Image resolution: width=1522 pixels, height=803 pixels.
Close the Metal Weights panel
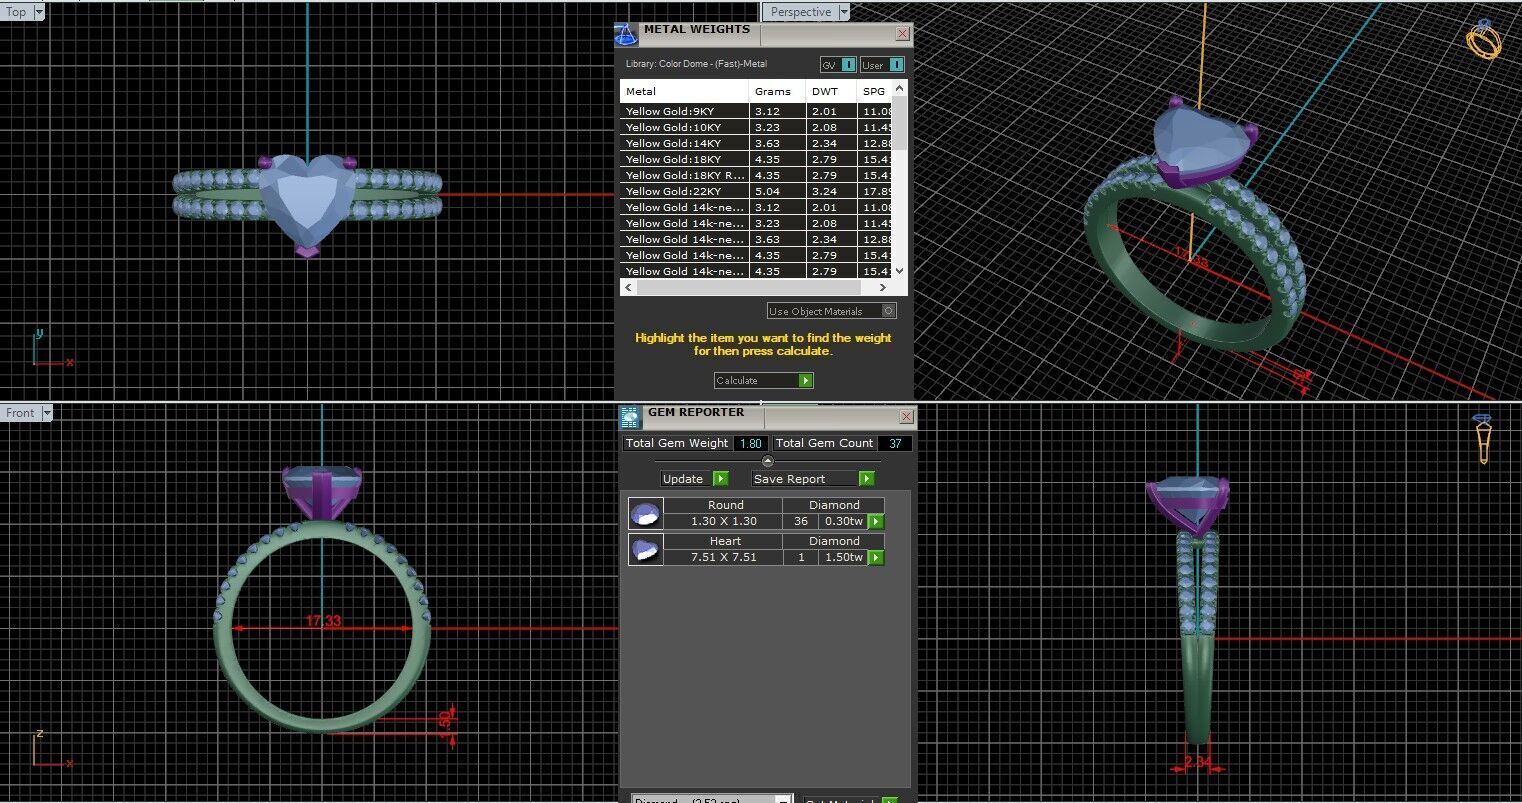click(902, 34)
